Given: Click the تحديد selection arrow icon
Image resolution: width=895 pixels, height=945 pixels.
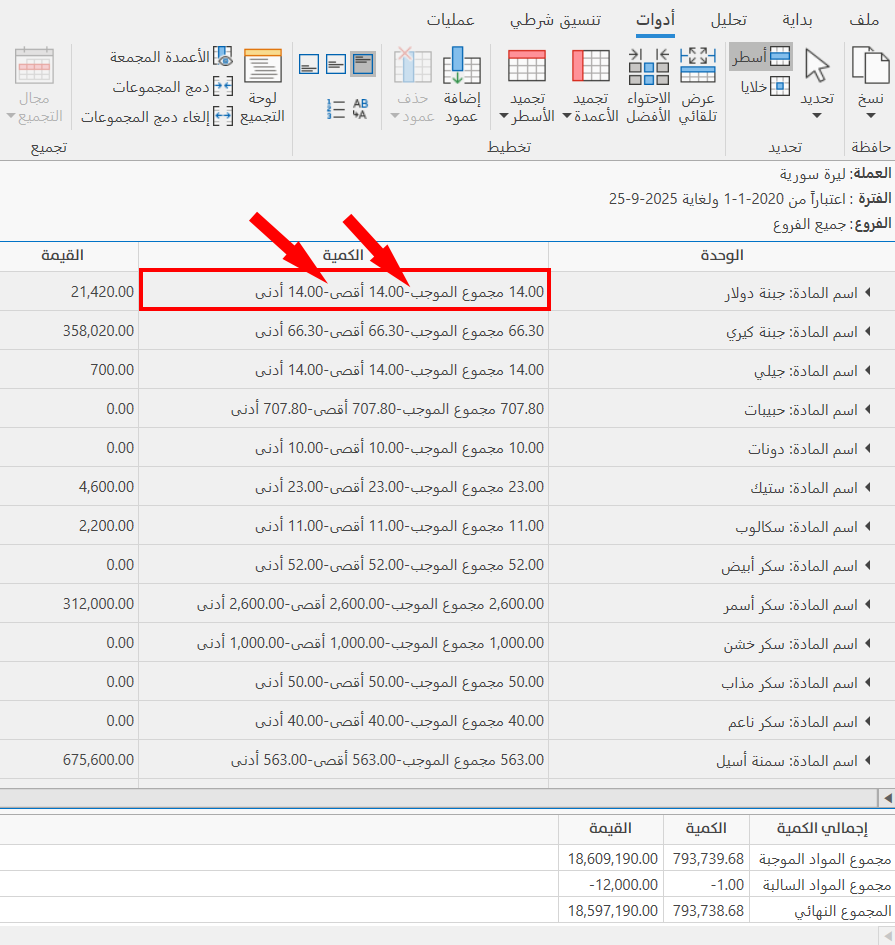Looking at the screenshot, I should click(x=818, y=65).
